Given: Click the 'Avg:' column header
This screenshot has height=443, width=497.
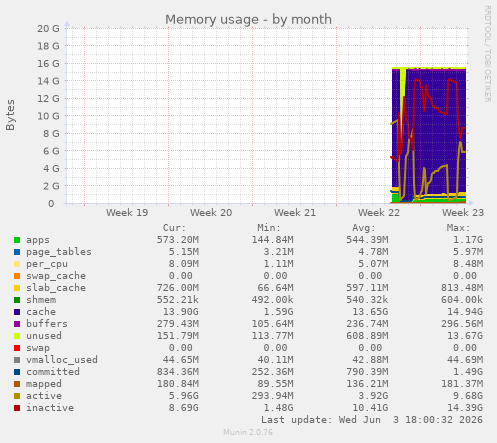Looking at the screenshot, I should point(364,228).
